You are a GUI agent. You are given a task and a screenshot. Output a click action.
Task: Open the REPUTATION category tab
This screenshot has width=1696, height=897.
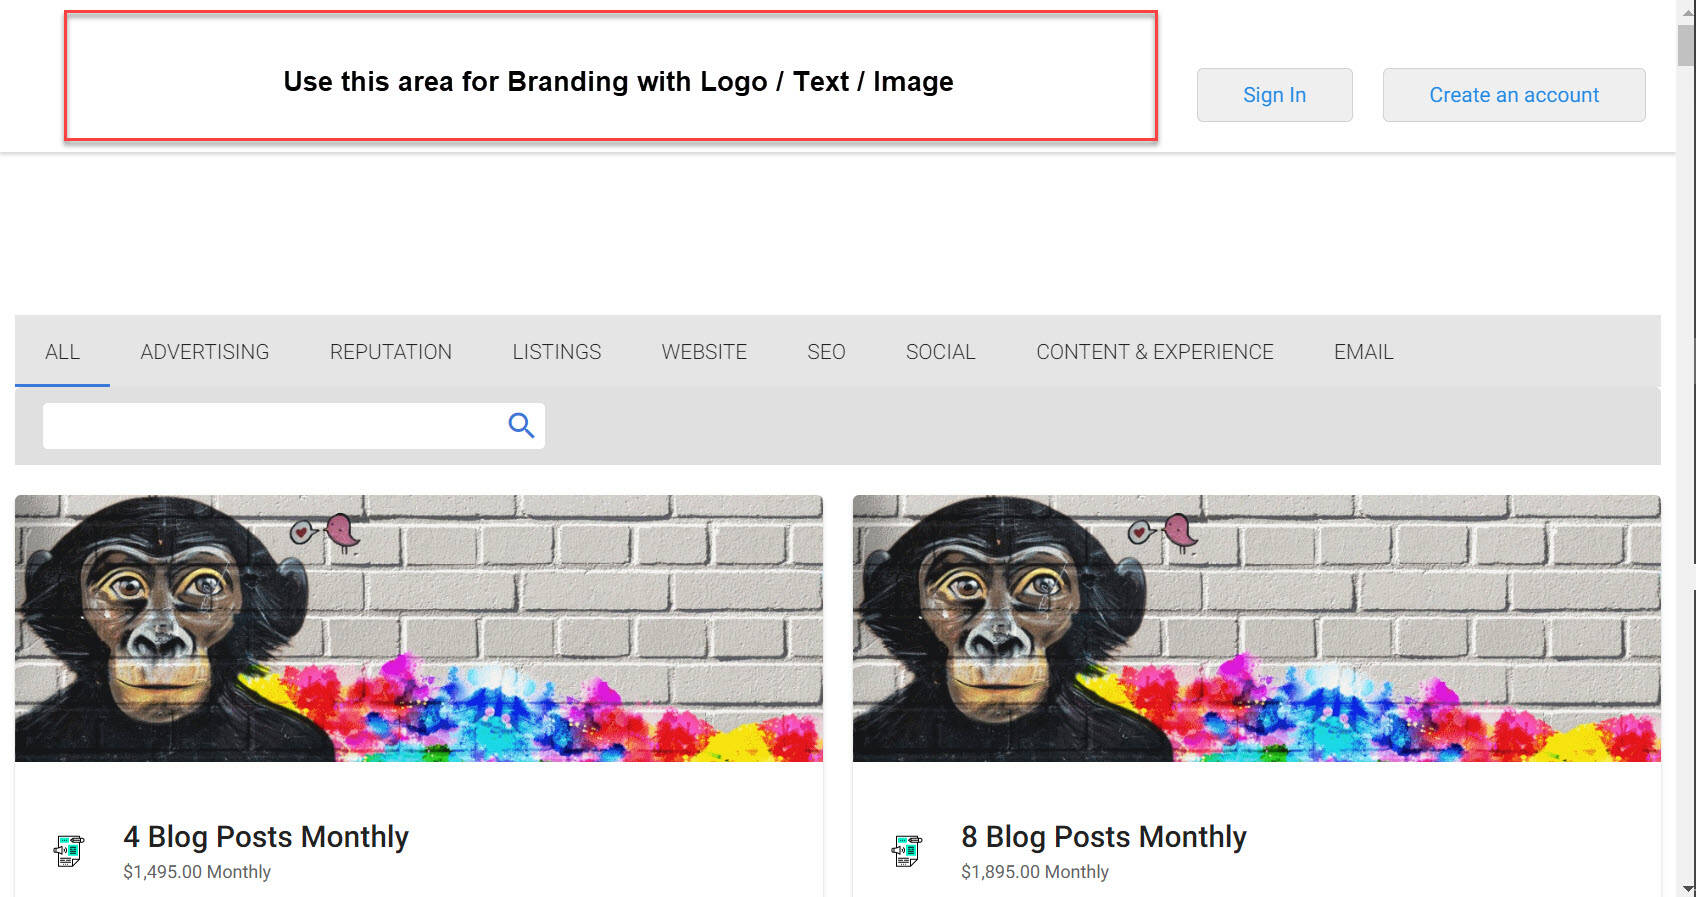coord(391,352)
